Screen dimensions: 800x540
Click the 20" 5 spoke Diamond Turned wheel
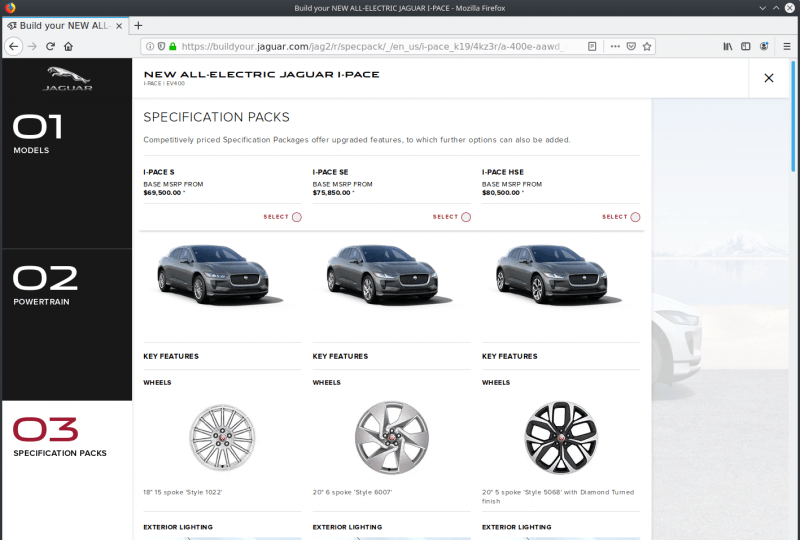561,437
